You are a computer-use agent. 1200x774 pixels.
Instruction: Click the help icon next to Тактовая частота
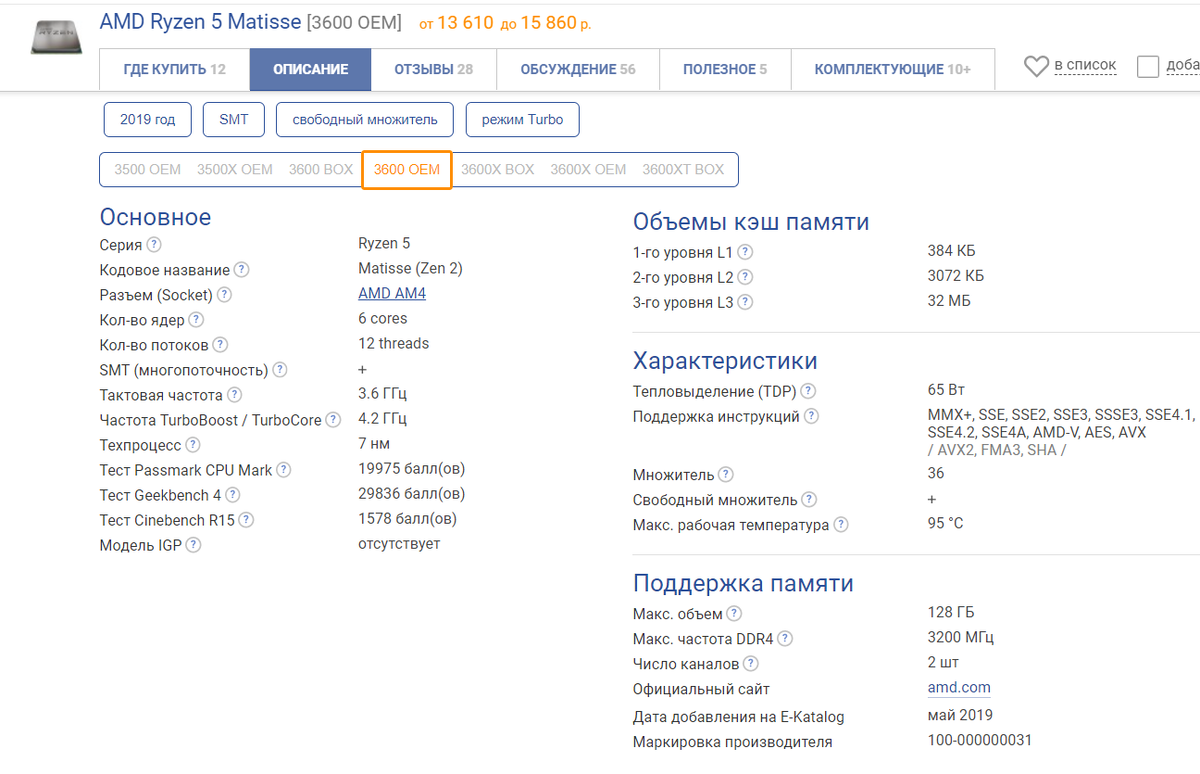point(234,395)
